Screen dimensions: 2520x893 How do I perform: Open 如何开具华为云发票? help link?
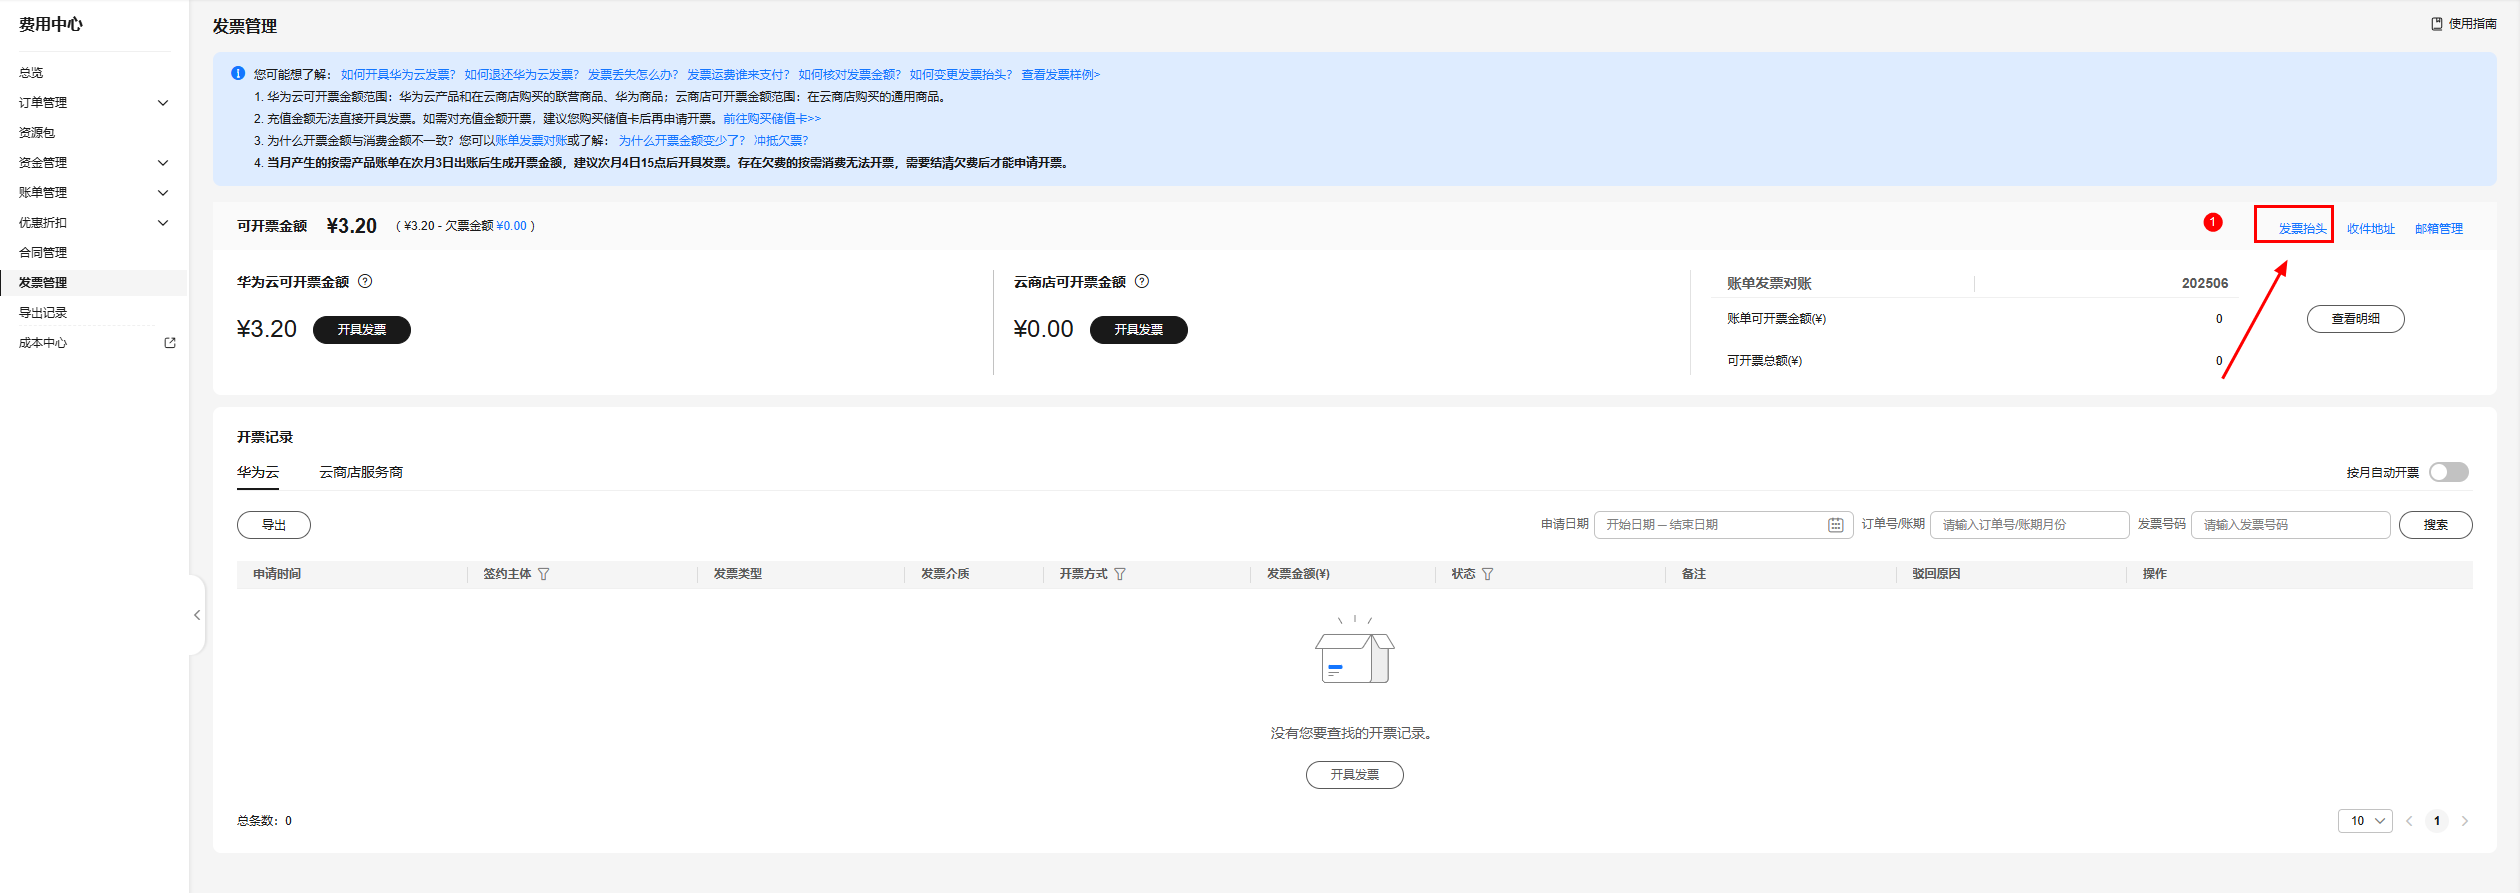[398, 74]
